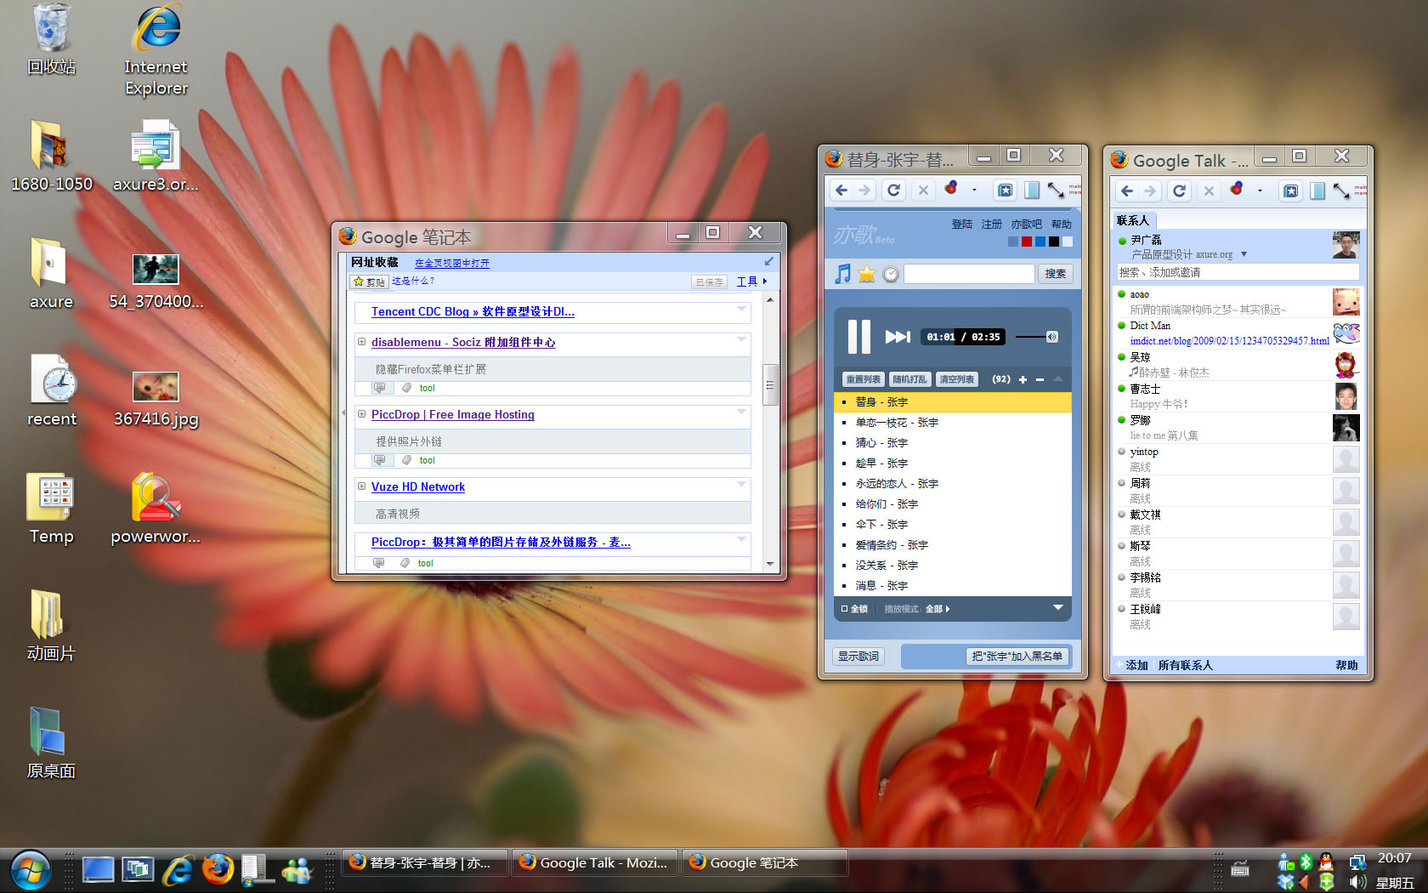The image size is (1428, 893).
Task: Click the tag icon under PiccDrop Free Image Hosting note
Action: (x=406, y=460)
